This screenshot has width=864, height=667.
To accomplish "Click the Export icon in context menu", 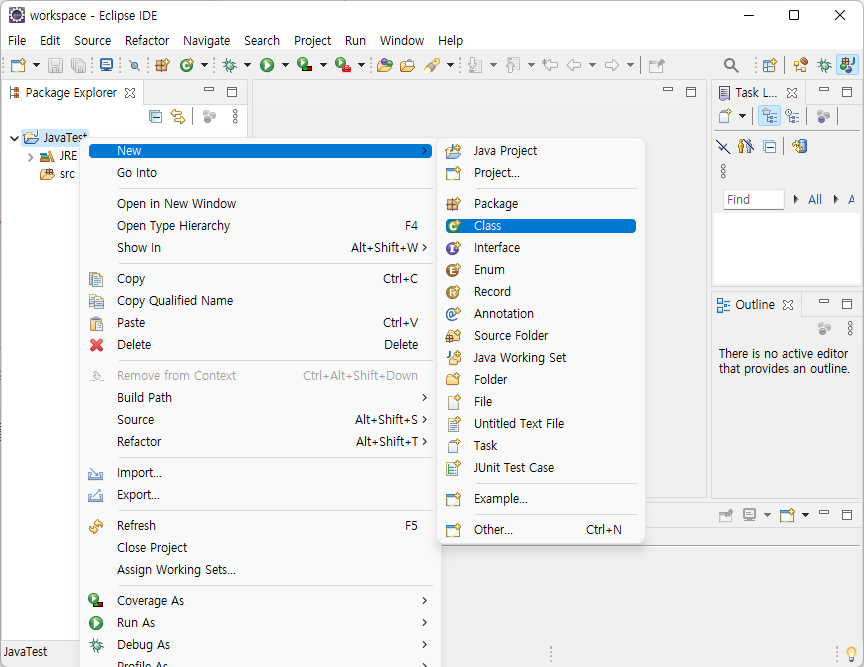I will coord(96,495).
